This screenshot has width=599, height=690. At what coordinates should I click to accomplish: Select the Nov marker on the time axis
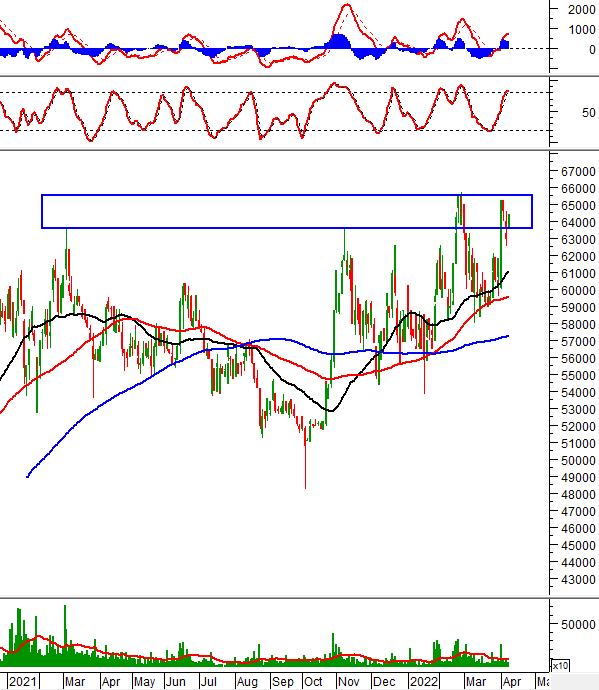coord(349,682)
